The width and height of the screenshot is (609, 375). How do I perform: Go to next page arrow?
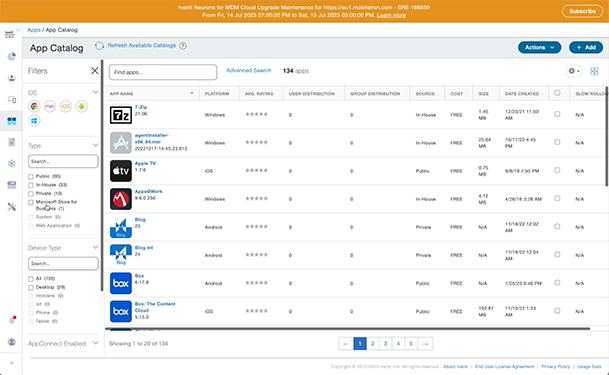click(425, 344)
